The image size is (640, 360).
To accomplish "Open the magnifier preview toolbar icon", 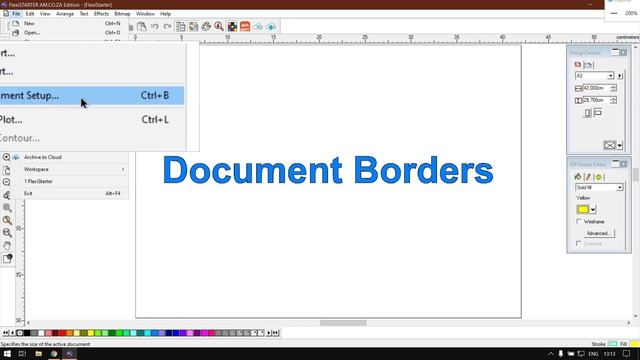I will click(x=219, y=27).
